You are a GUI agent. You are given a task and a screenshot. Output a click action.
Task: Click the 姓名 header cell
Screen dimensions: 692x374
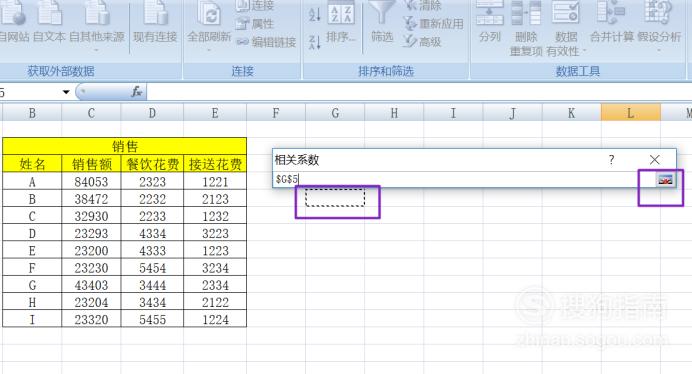pyautogui.click(x=32, y=164)
